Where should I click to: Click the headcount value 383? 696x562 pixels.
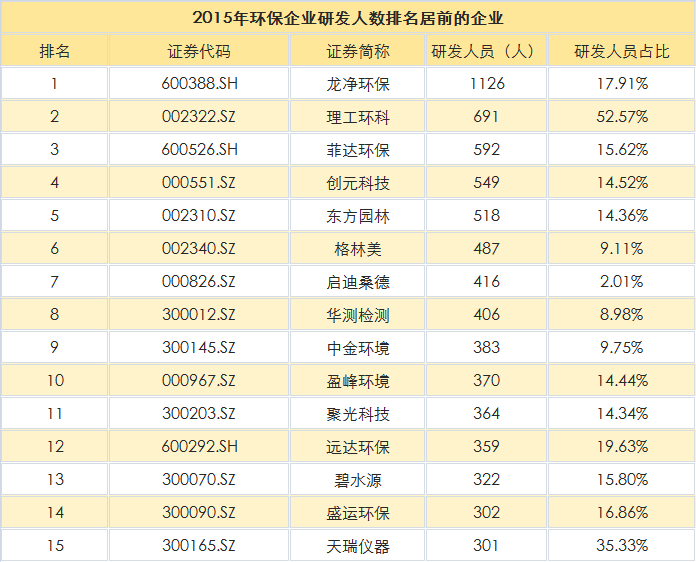[486, 347]
